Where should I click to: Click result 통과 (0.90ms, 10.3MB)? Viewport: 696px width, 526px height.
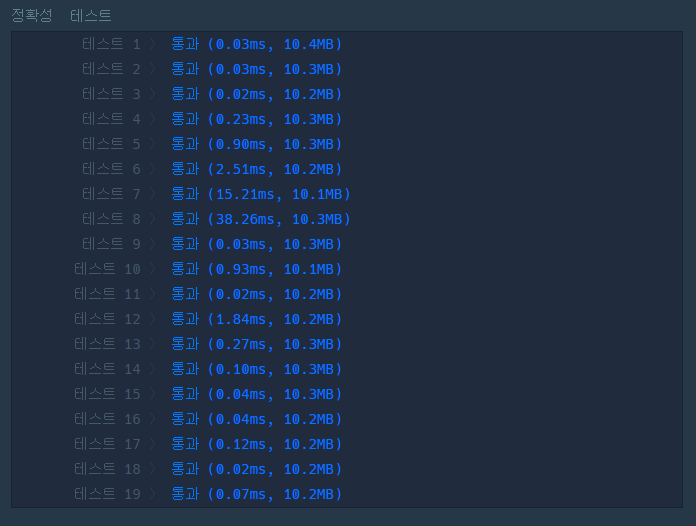tap(257, 144)
